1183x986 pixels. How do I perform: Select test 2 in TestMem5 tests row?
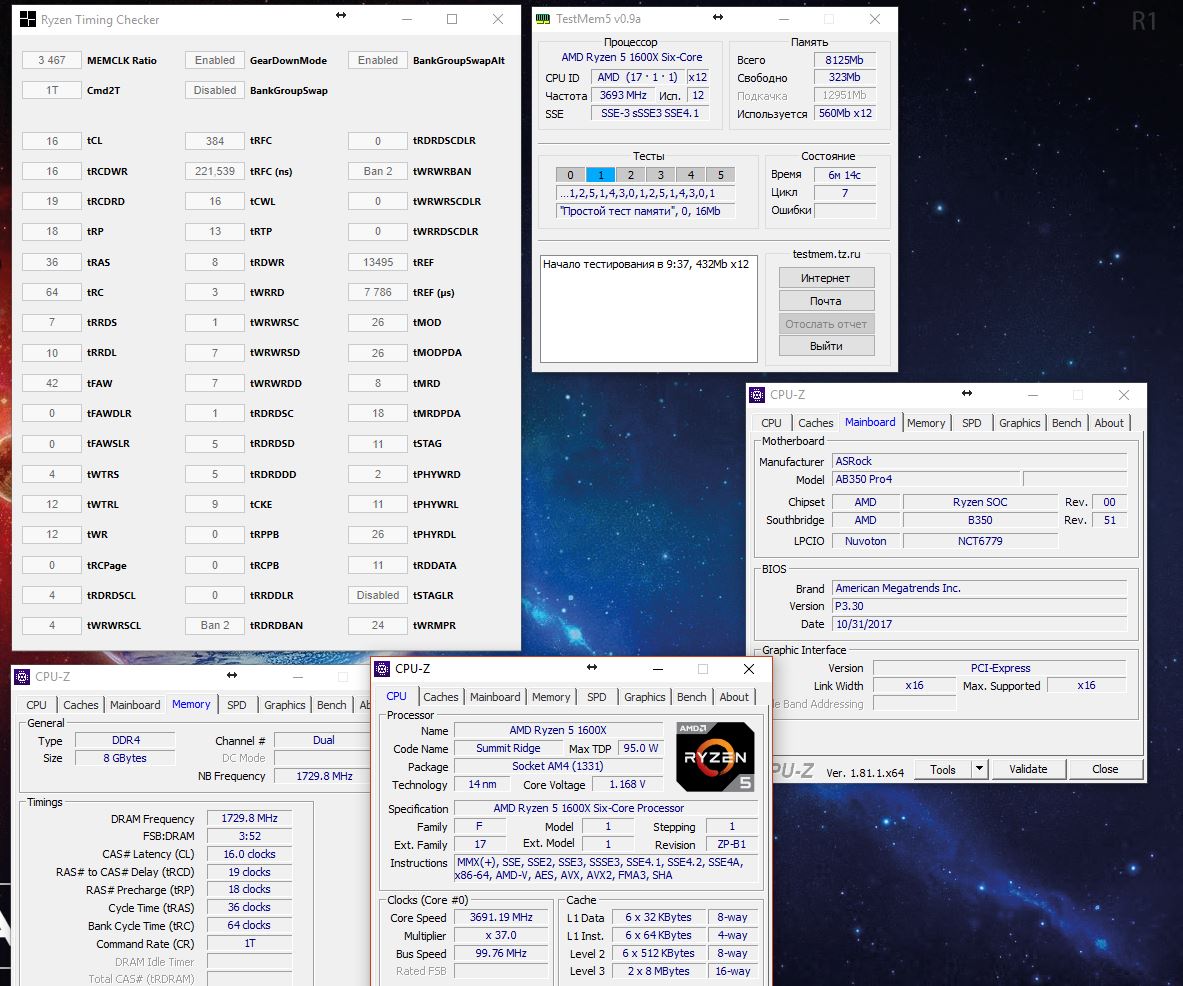631,175
